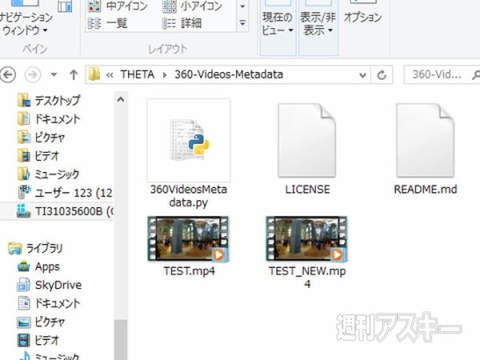Open Documents (ドキュメント) under Libraries
The image size is (480, 360).
pos(49,303)
